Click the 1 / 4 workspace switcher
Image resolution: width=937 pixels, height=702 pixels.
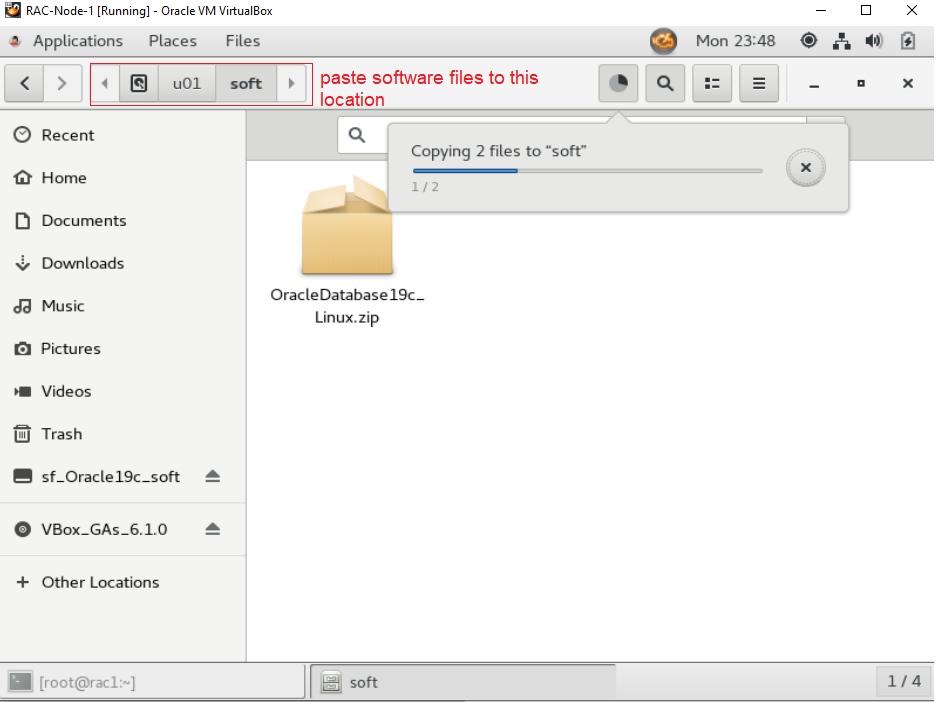(x=904, y=682)
